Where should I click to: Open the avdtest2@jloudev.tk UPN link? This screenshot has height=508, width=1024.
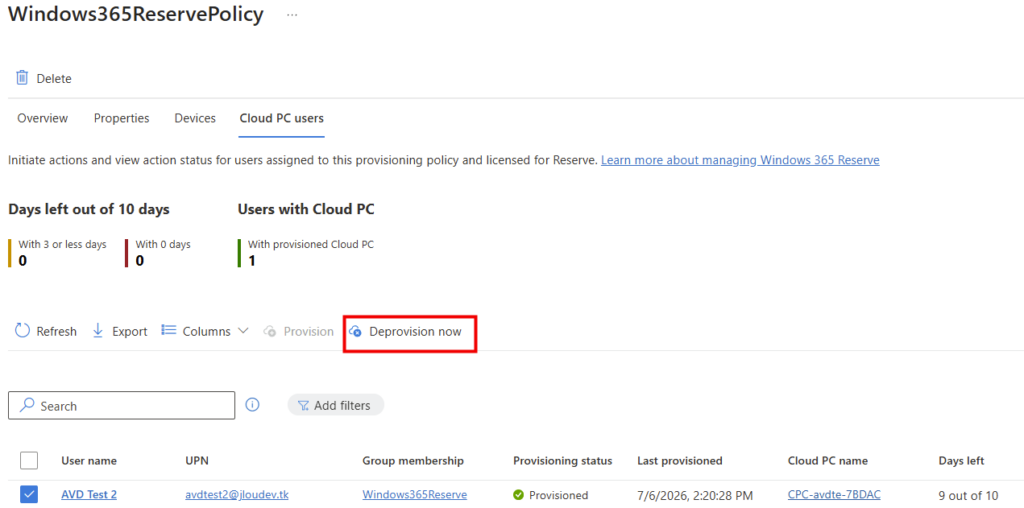tap(236, 495)
